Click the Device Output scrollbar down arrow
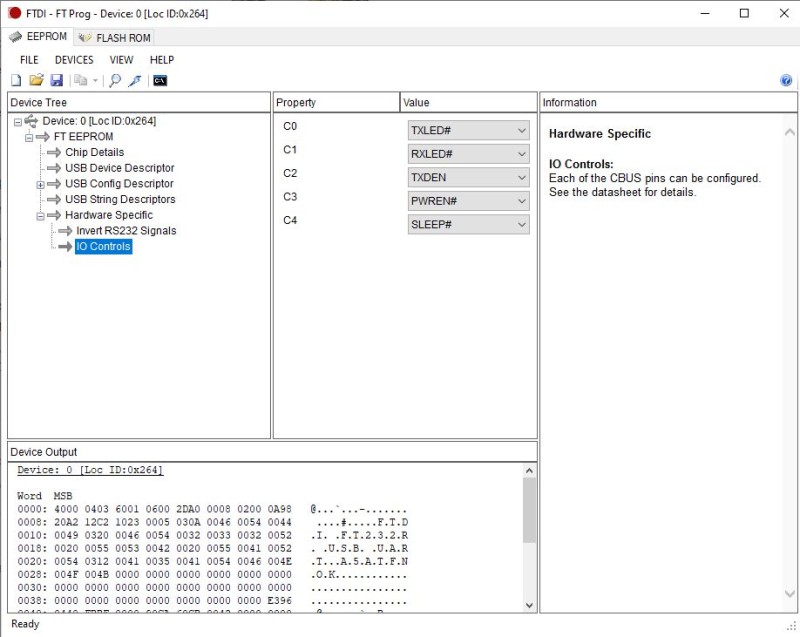 (x=529, y=605)
